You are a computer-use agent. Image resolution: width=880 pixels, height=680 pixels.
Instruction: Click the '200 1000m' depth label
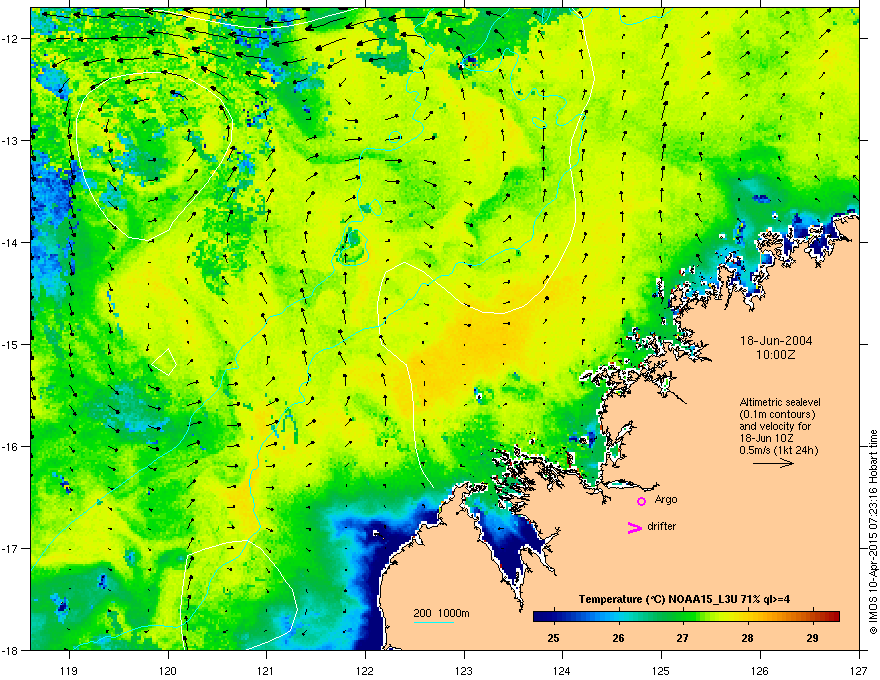point(441,613)
